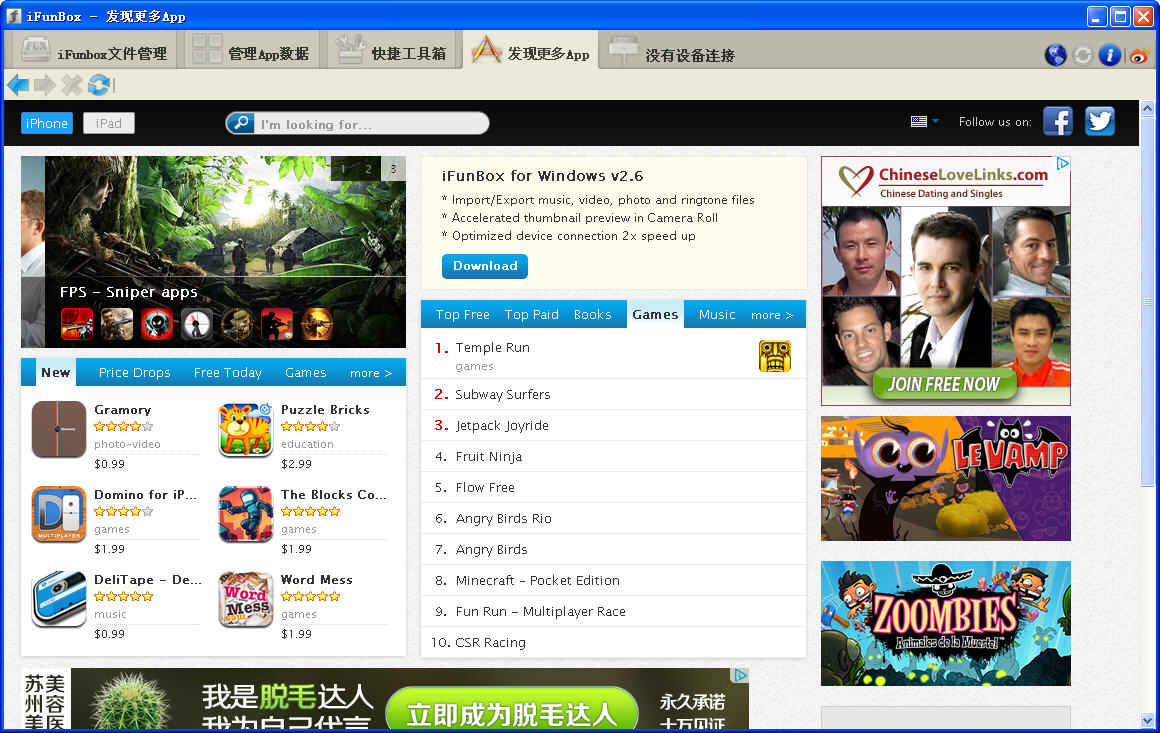The width and height of the screenshot is (1160, 733).
Task: Expand more categories in the top charts
Action: click(772, 315)
